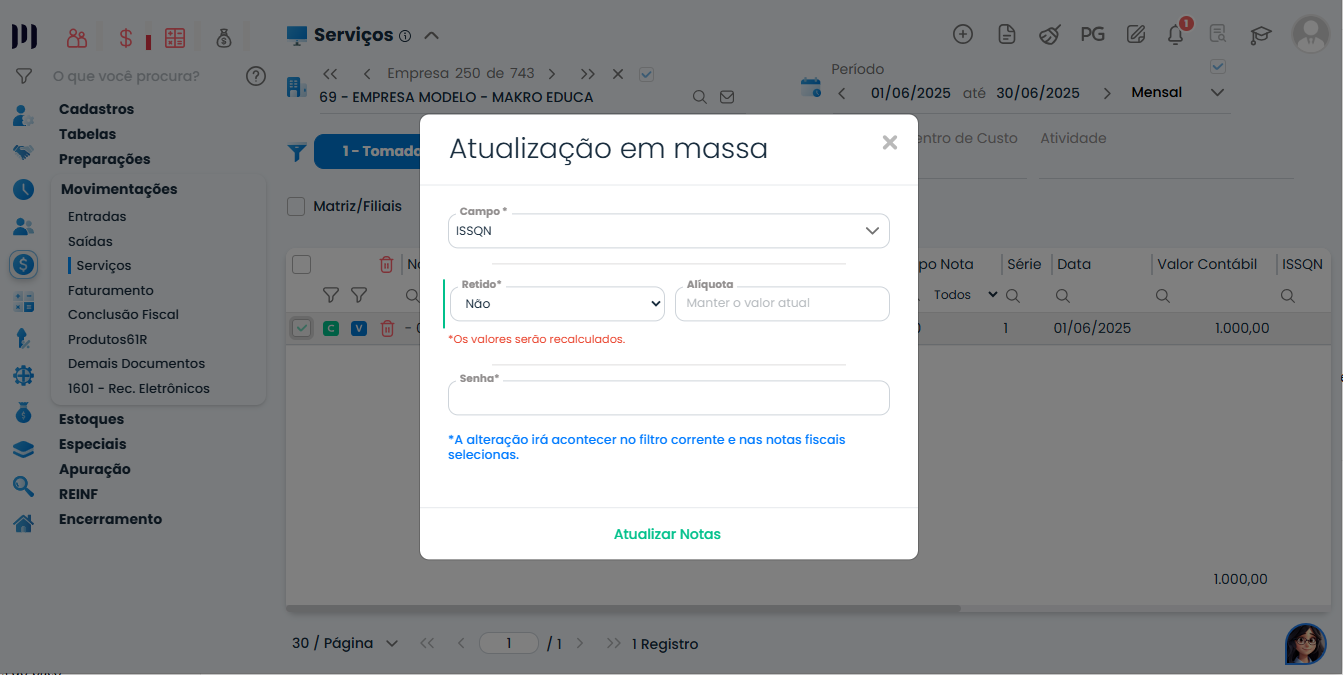Click the company search magnifier icon
The height and width of the screenshot is (675, 1343).
click(x=700, y=97)
